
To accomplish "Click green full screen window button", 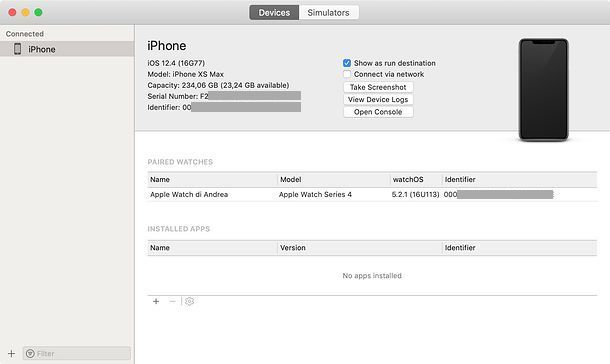I will click(x=38, y=12).
